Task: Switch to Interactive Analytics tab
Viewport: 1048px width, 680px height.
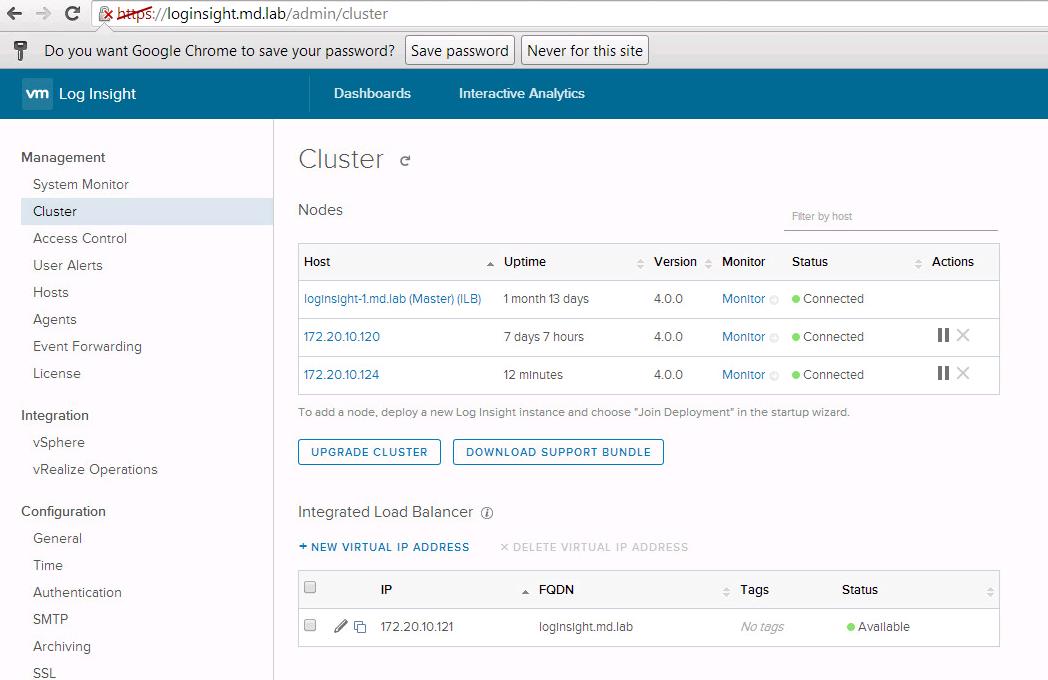Action: click(521, 94)
